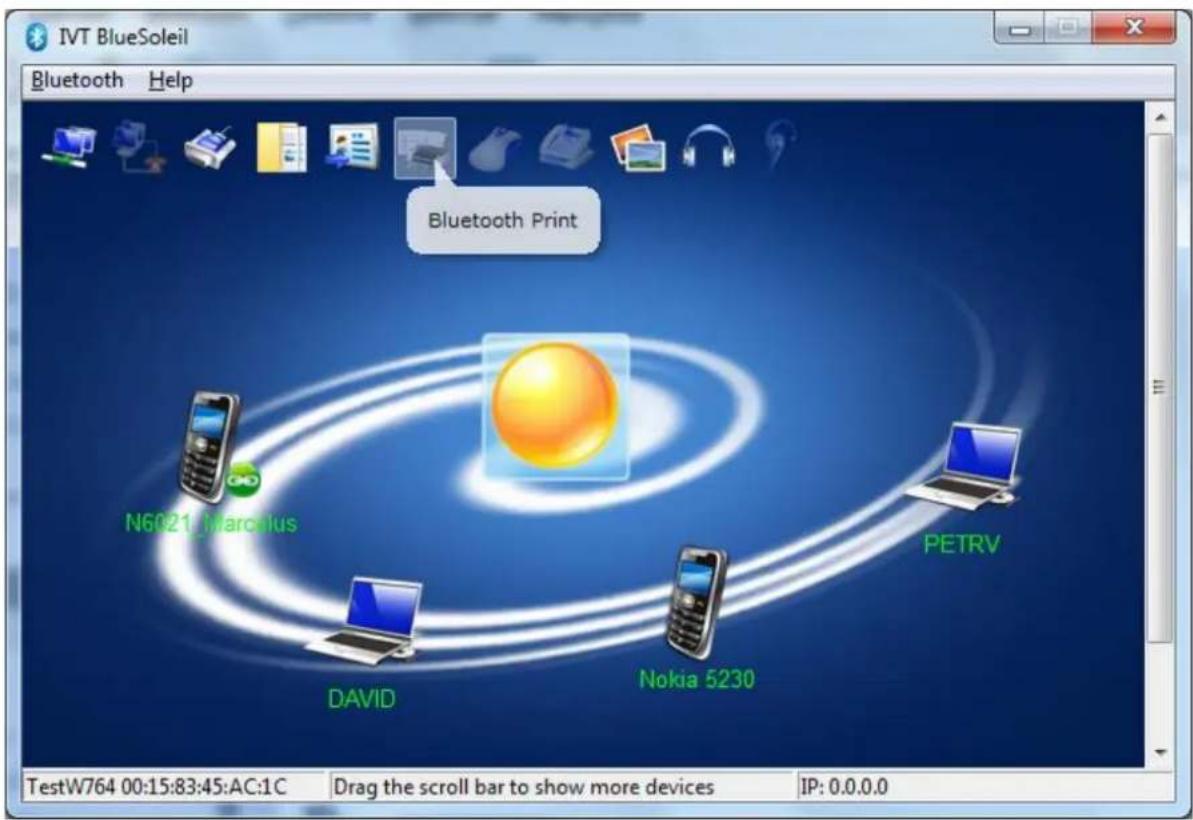This screenshot has height=820, width=1193.
Task: Click the PETRV label text
Action: 962,544
